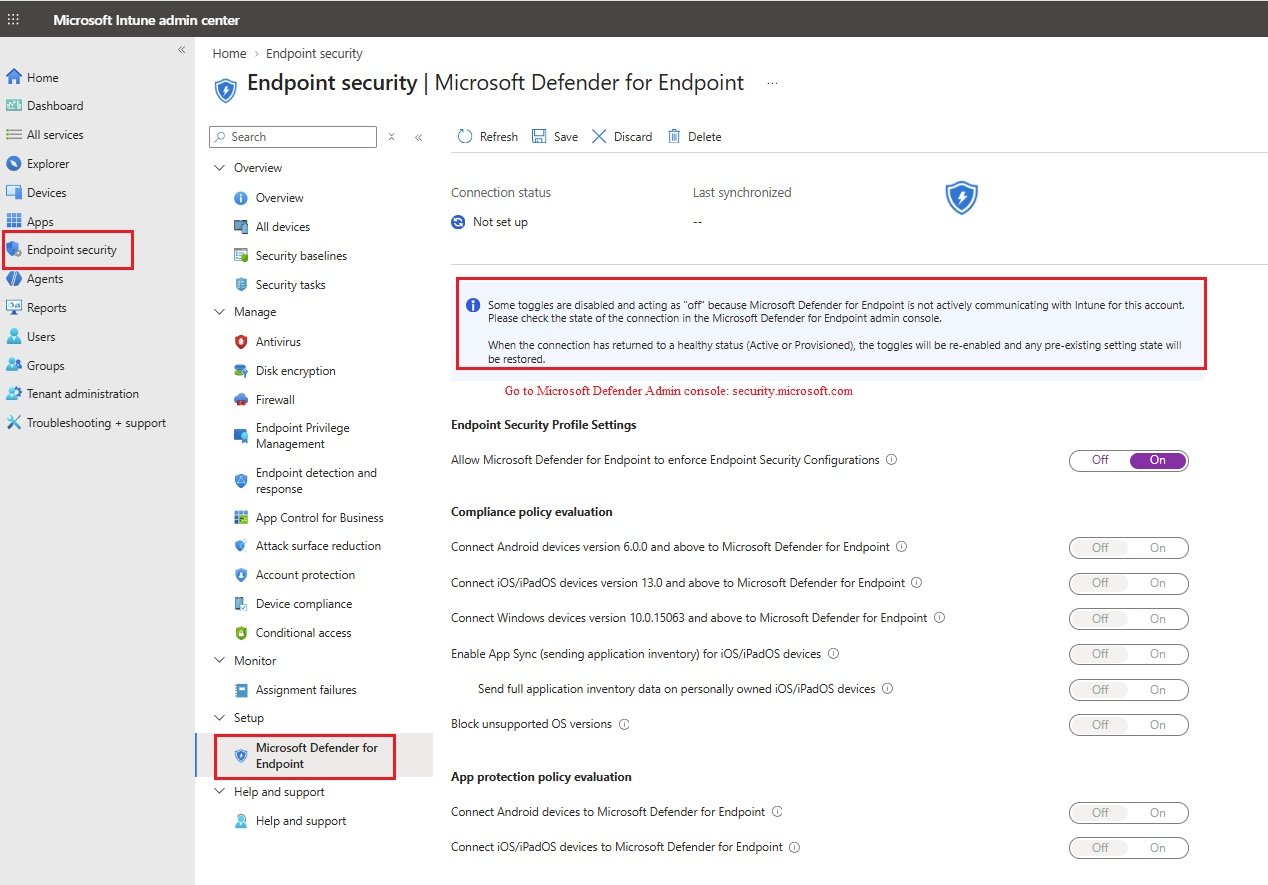Toggle Connect iOS/iPadOS devices app protection switch

pos(1129,848)
